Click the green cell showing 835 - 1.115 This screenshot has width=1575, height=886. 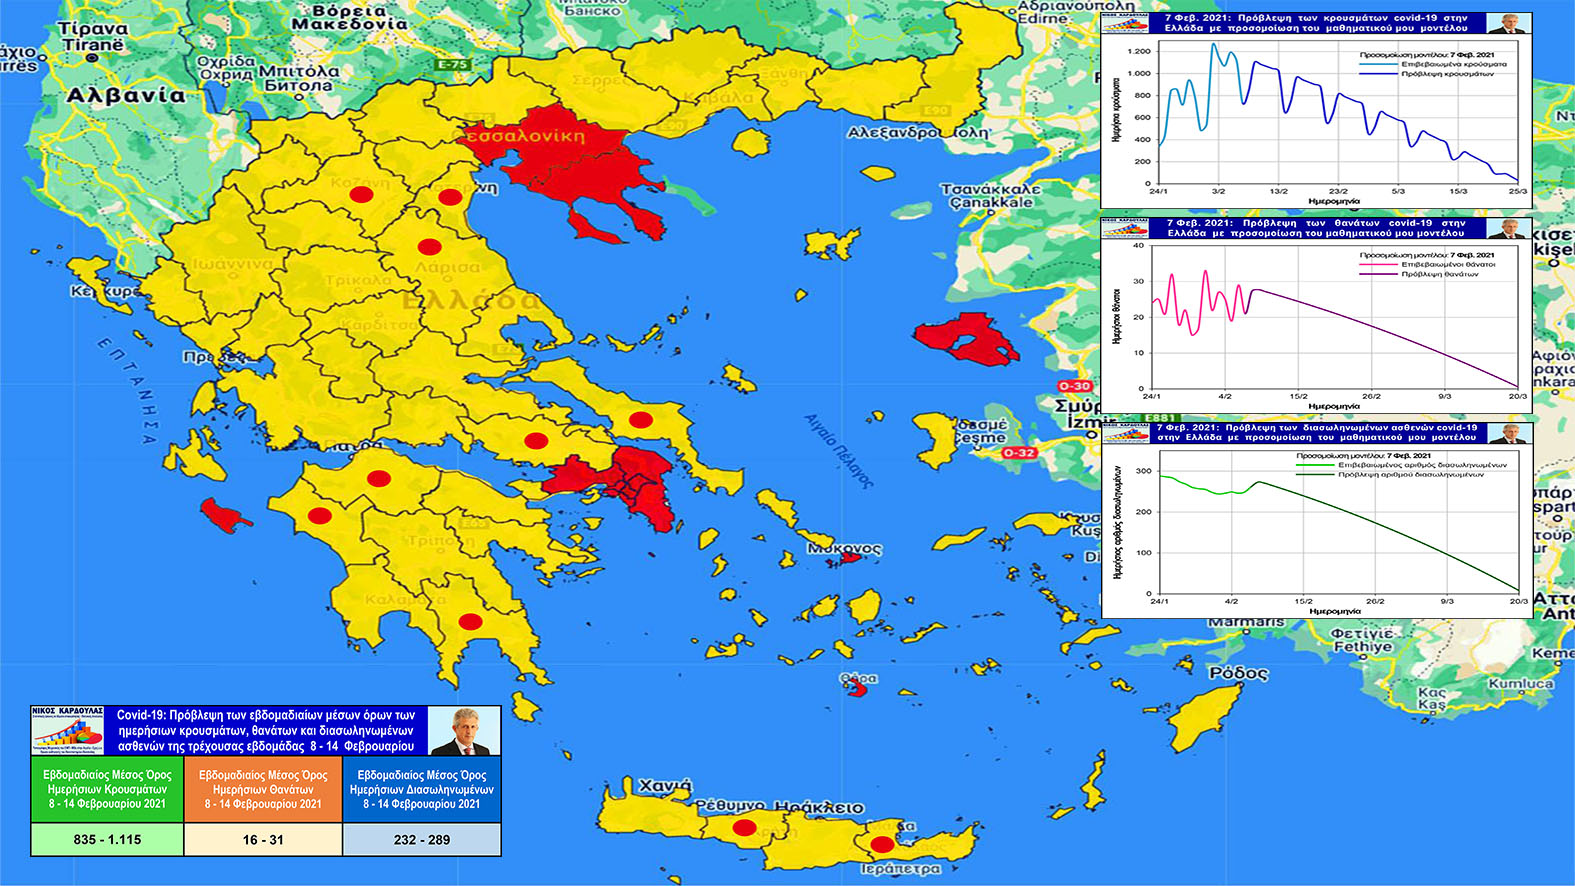click(x=107, y=840)
